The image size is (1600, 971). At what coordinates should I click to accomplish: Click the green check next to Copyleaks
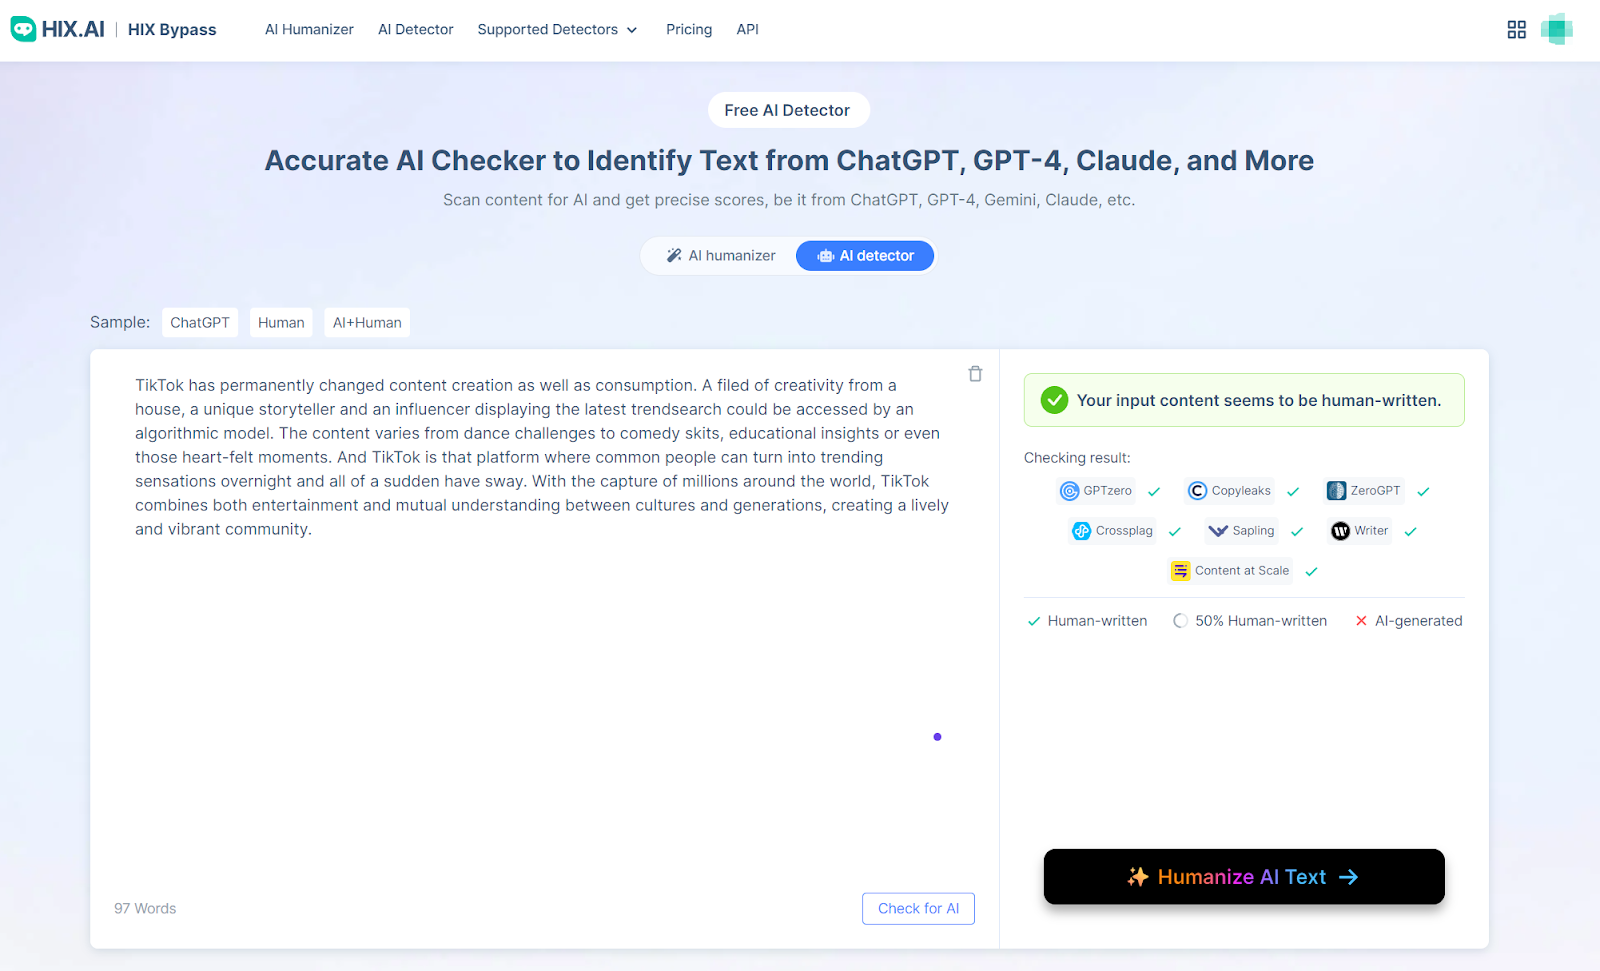click(x=1293, y=492)
